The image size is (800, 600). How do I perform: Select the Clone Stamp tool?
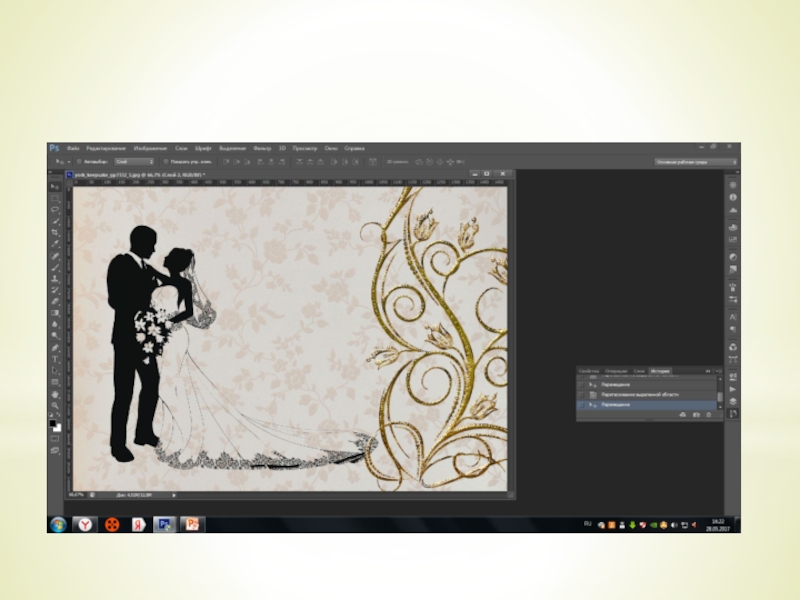coord(55,279)
